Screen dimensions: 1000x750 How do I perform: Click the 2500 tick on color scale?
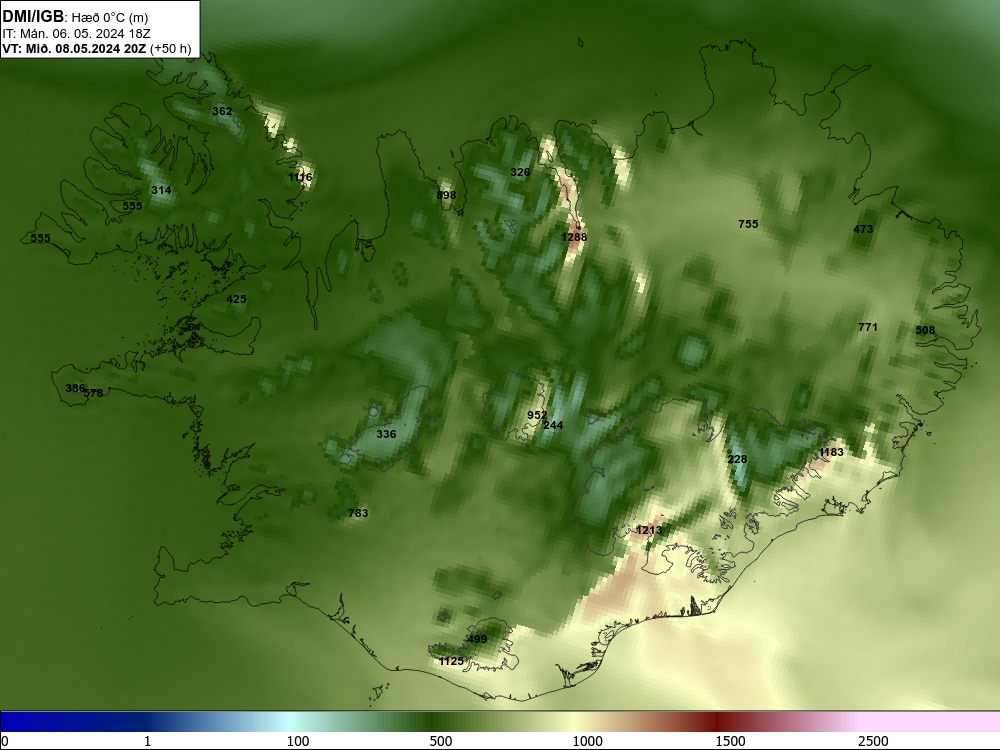(873, 741)
